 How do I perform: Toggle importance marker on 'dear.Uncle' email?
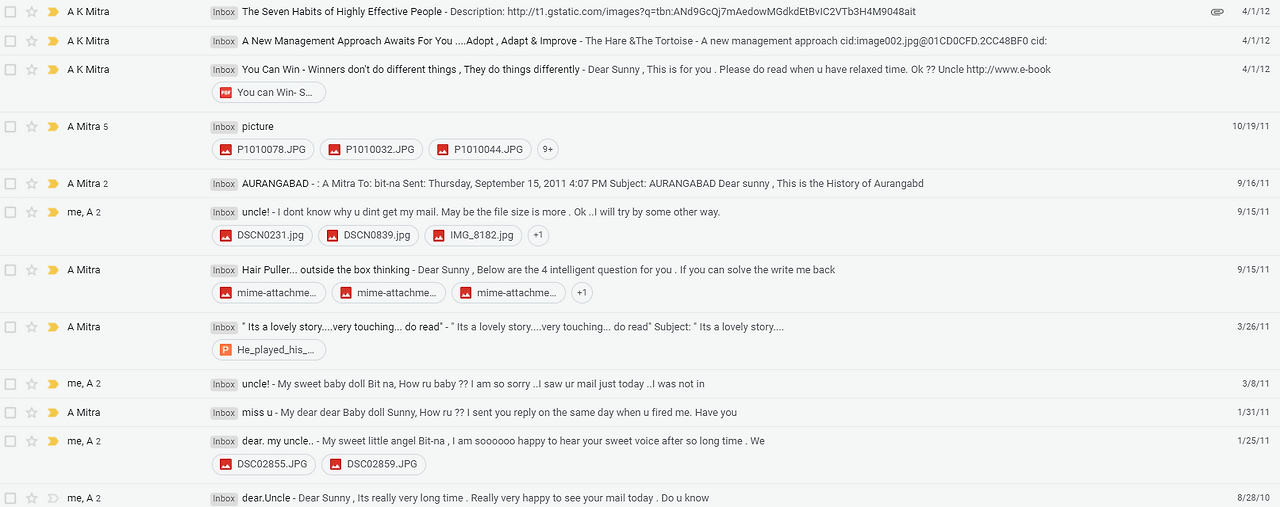(53, 498)
